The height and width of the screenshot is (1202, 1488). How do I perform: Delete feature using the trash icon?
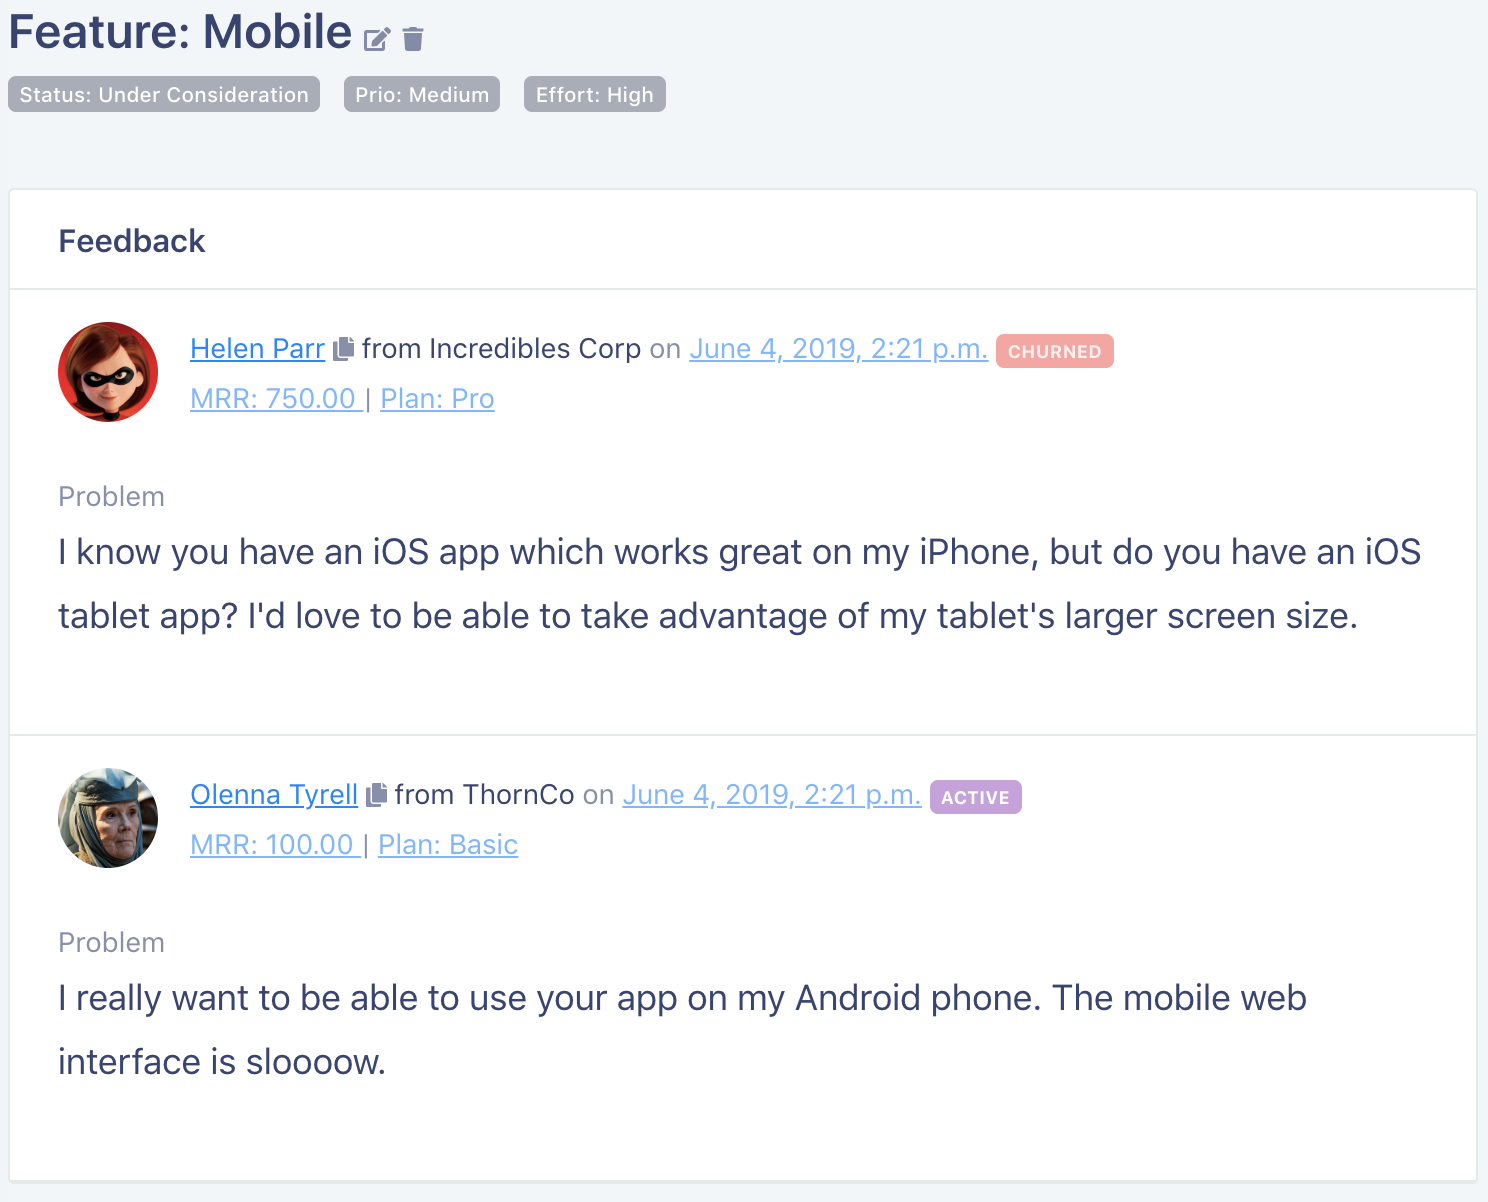[413, 39]
